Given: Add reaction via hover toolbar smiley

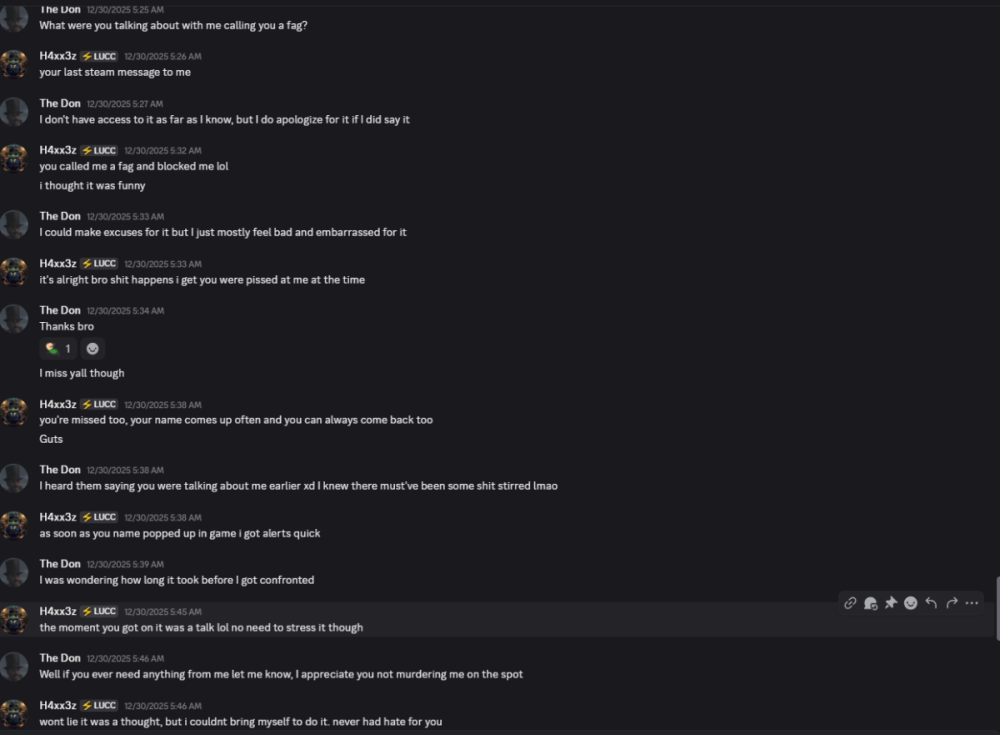Looking at the screenshot, I should (x=911, y=603).
